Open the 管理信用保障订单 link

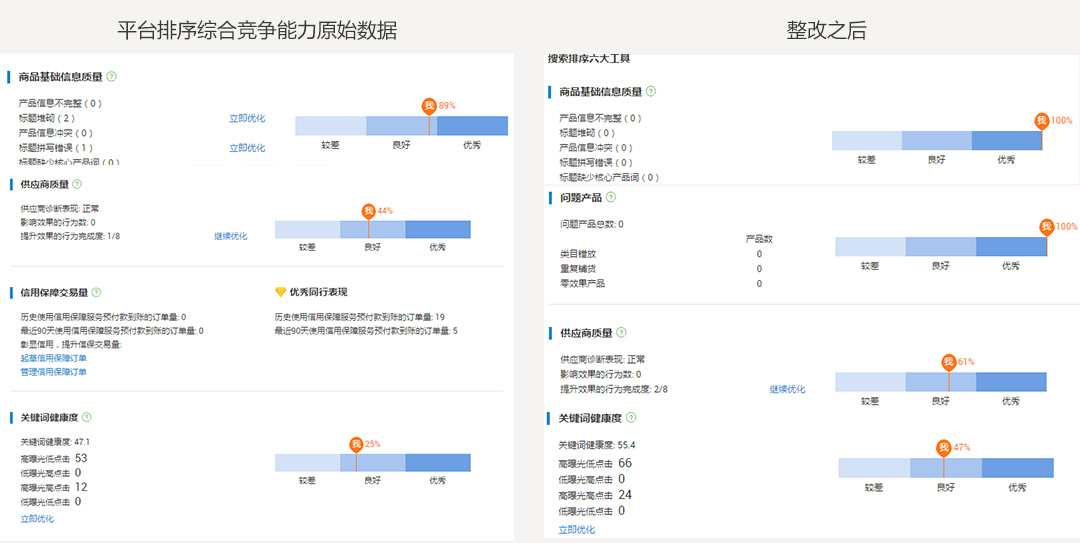click(54, 372)
